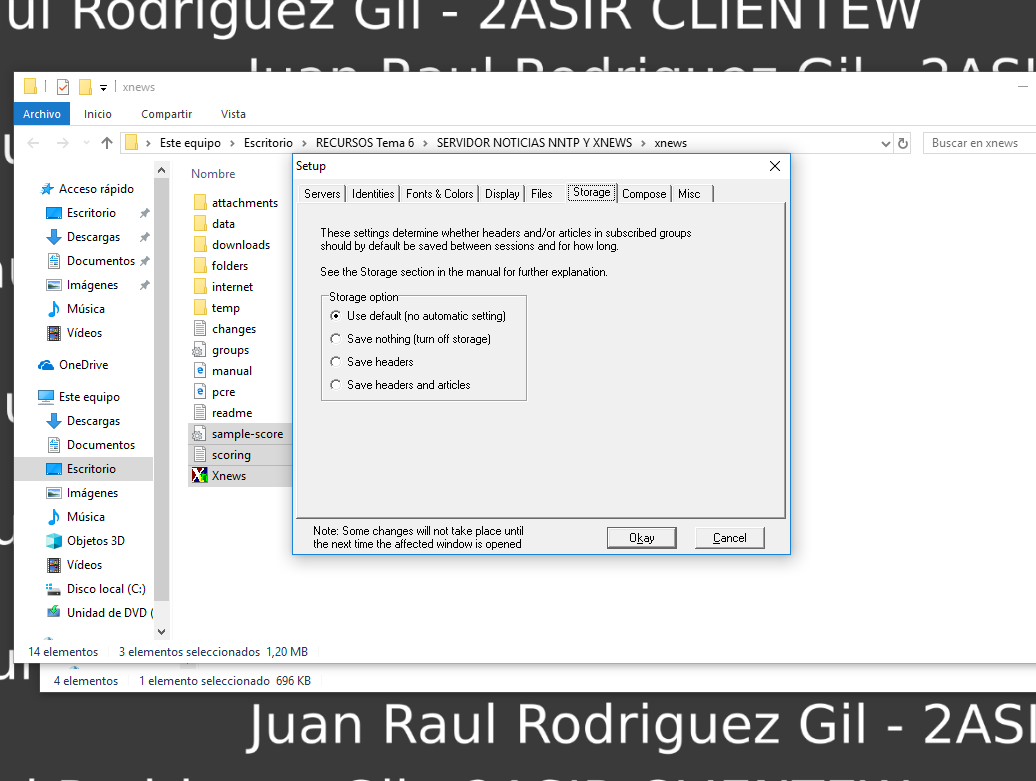Select the 'attachments' folder
The image size is (1036, 781).
point(236,203)
